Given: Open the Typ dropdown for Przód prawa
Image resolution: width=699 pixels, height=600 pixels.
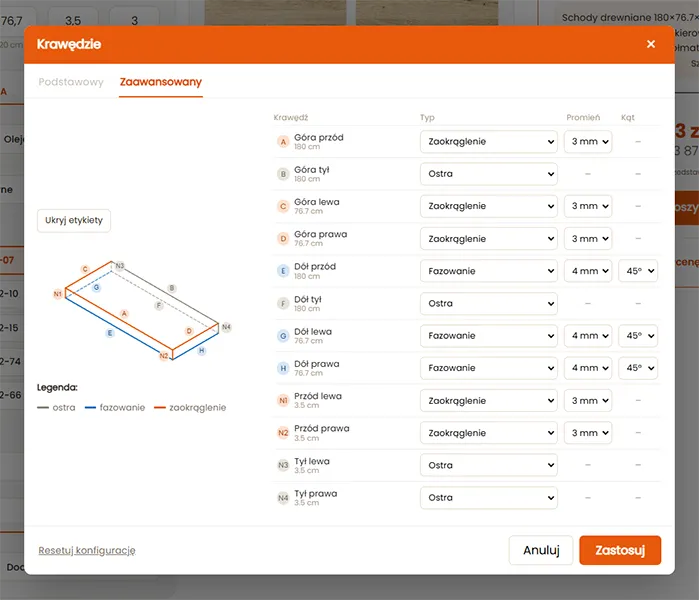Looking at the screenshot, I should 489,433.
